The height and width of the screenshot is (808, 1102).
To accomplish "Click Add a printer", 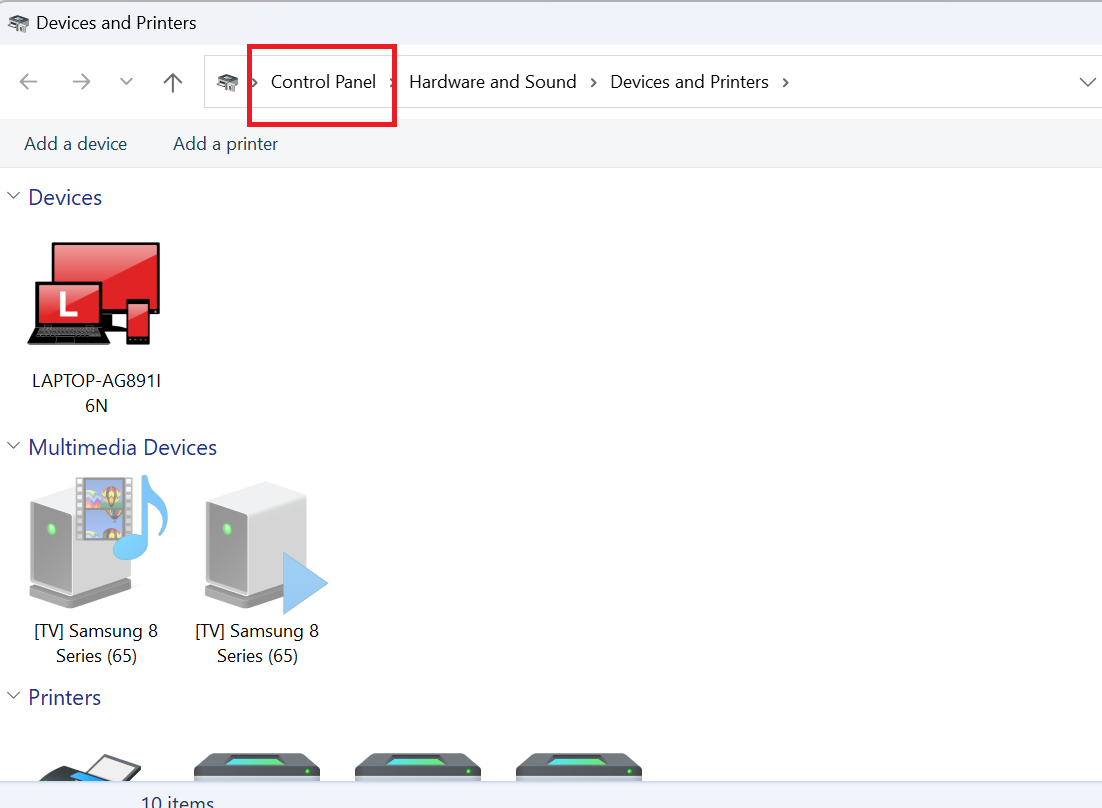I will click(225, 143).
